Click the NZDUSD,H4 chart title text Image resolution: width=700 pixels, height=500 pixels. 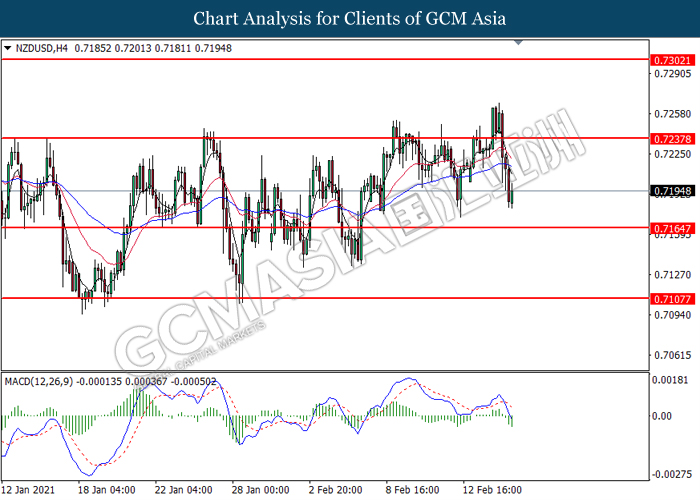click(42, 48)
